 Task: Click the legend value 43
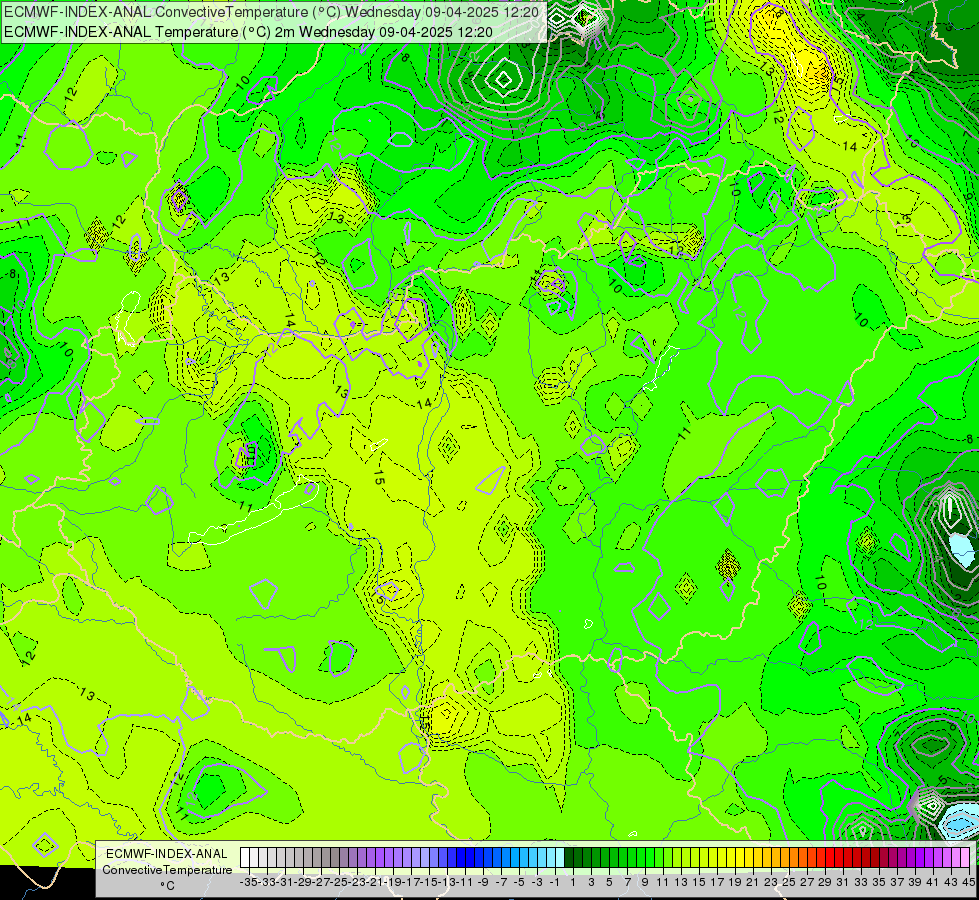coord(951,882)
